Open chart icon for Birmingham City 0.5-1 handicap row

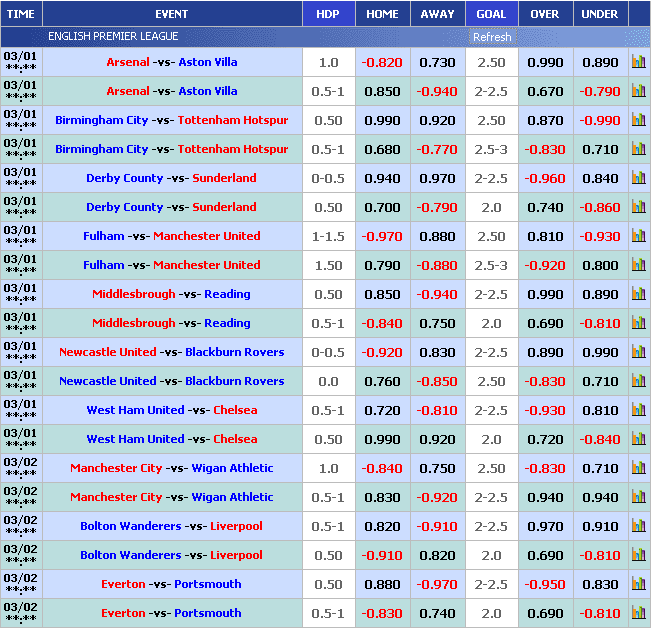(x=639, y=149)
